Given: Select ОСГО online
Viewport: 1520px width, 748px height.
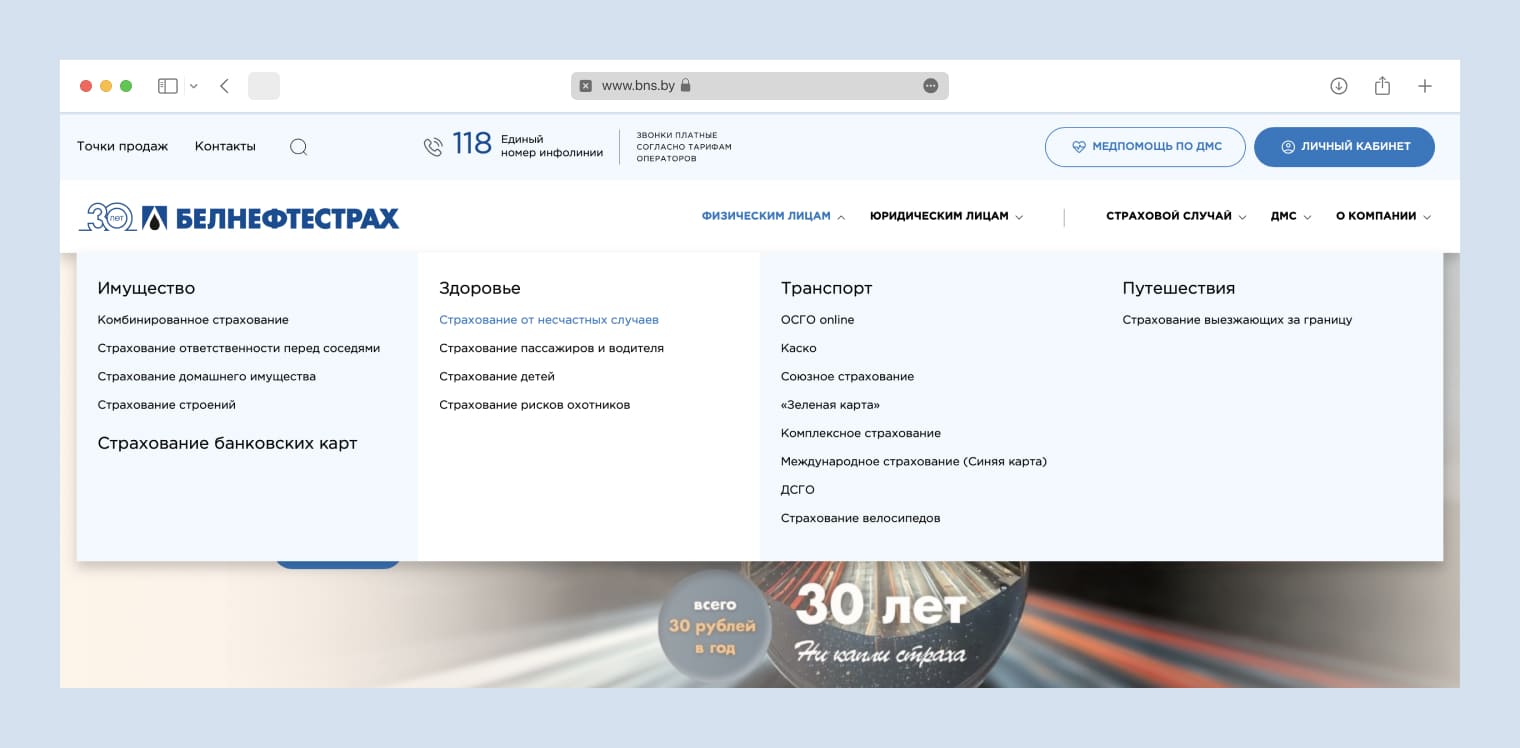Looking at the screenshot, I should [818, 320].
